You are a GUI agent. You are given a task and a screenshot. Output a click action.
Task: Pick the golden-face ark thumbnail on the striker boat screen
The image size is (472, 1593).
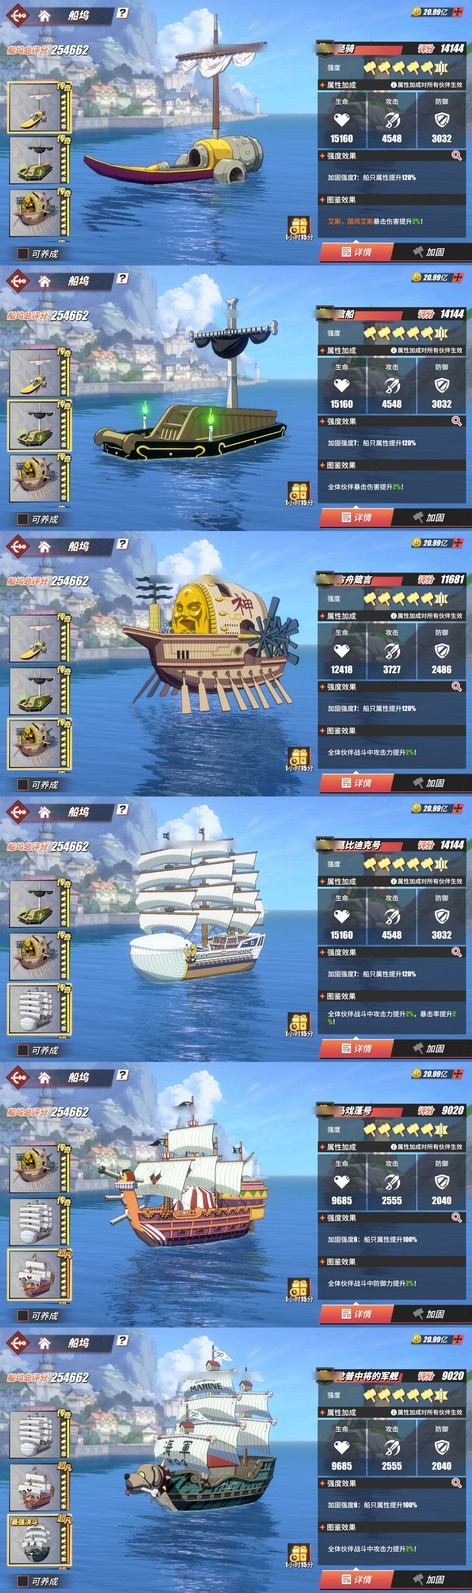pos(35,213)
